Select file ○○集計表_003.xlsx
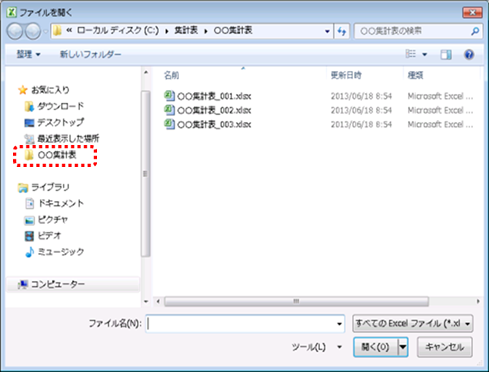Image resolution: width=489 pixels, height=372 pixels. (x=214, y=124)
